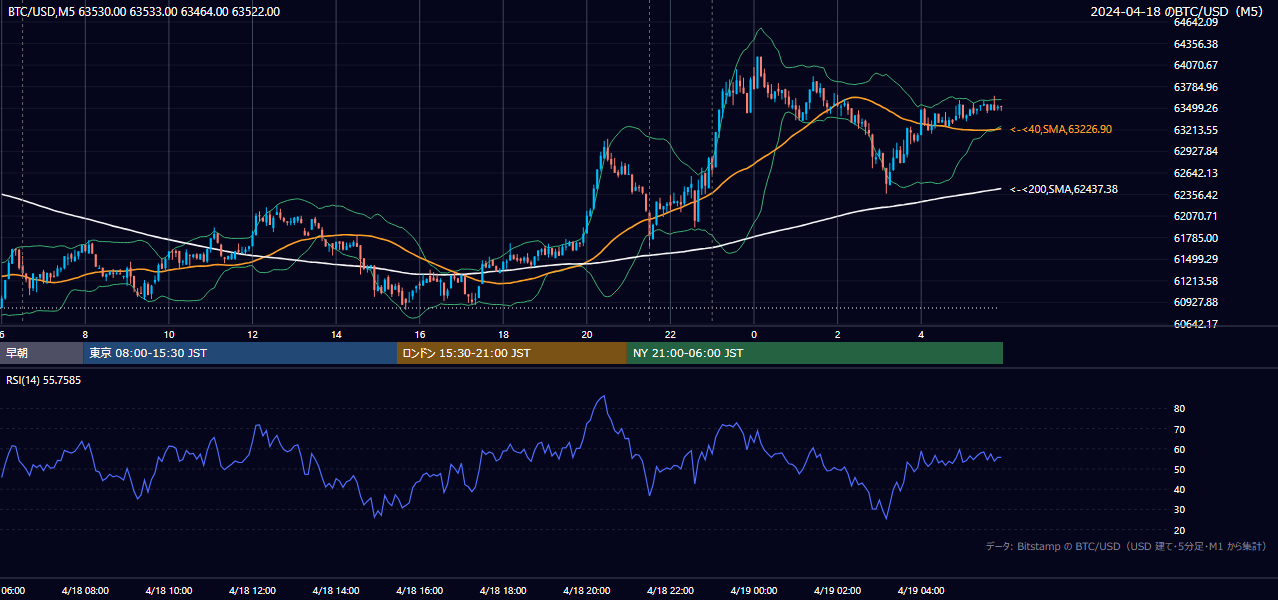Click hour tick 18 under the price chart

[503, 335]
